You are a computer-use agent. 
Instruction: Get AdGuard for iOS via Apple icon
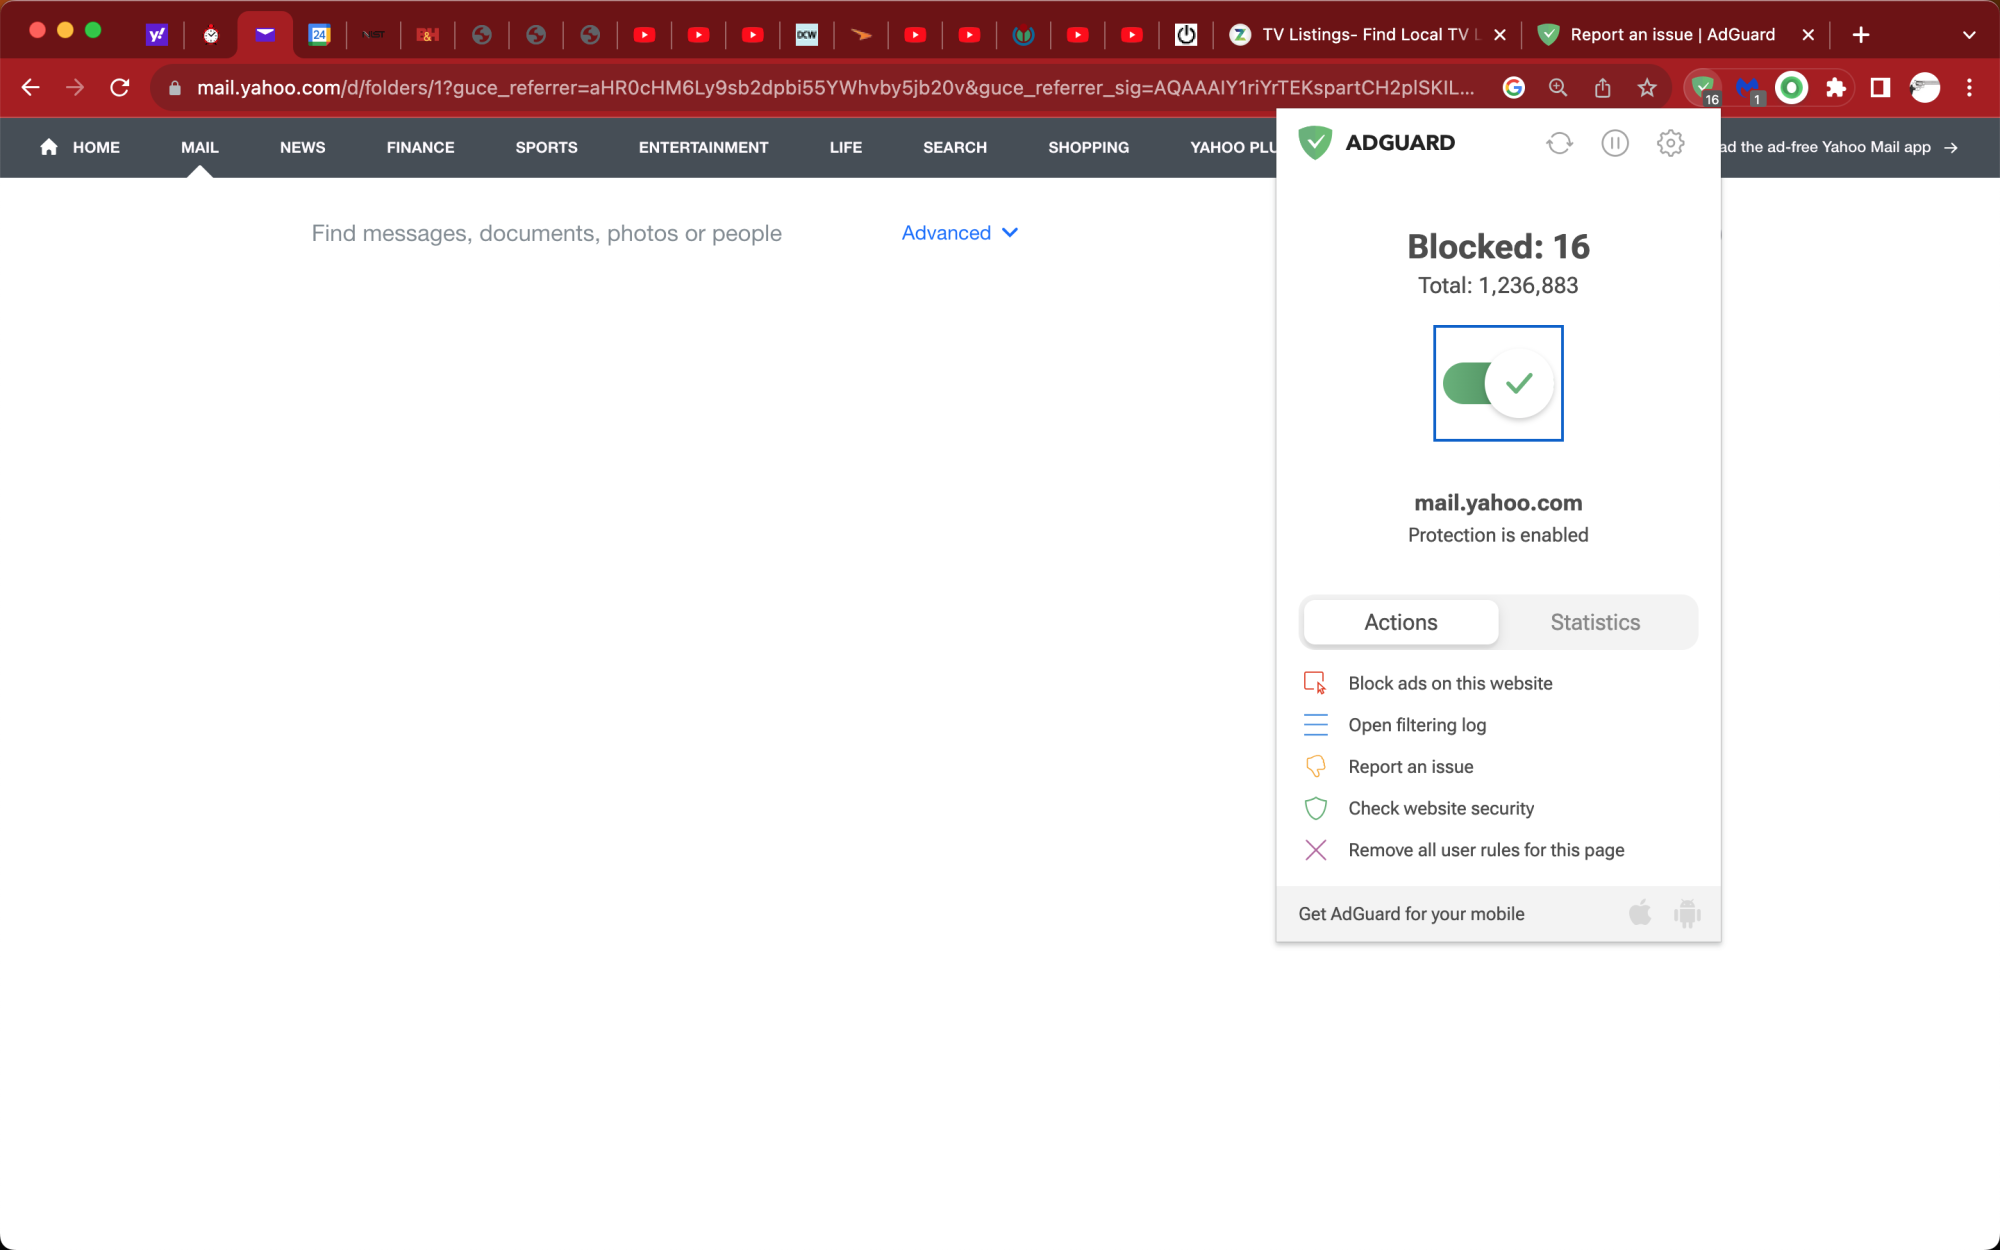click(1639, 913)
